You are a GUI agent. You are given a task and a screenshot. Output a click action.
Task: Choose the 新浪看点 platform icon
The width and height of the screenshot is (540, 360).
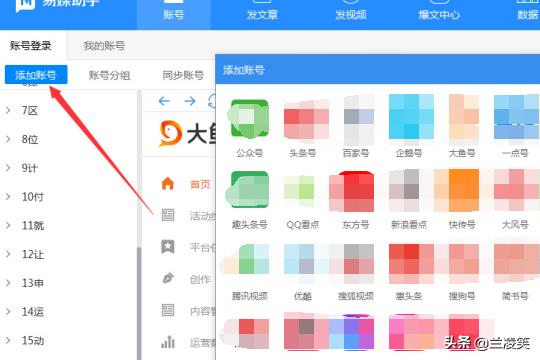coord(404,190)
